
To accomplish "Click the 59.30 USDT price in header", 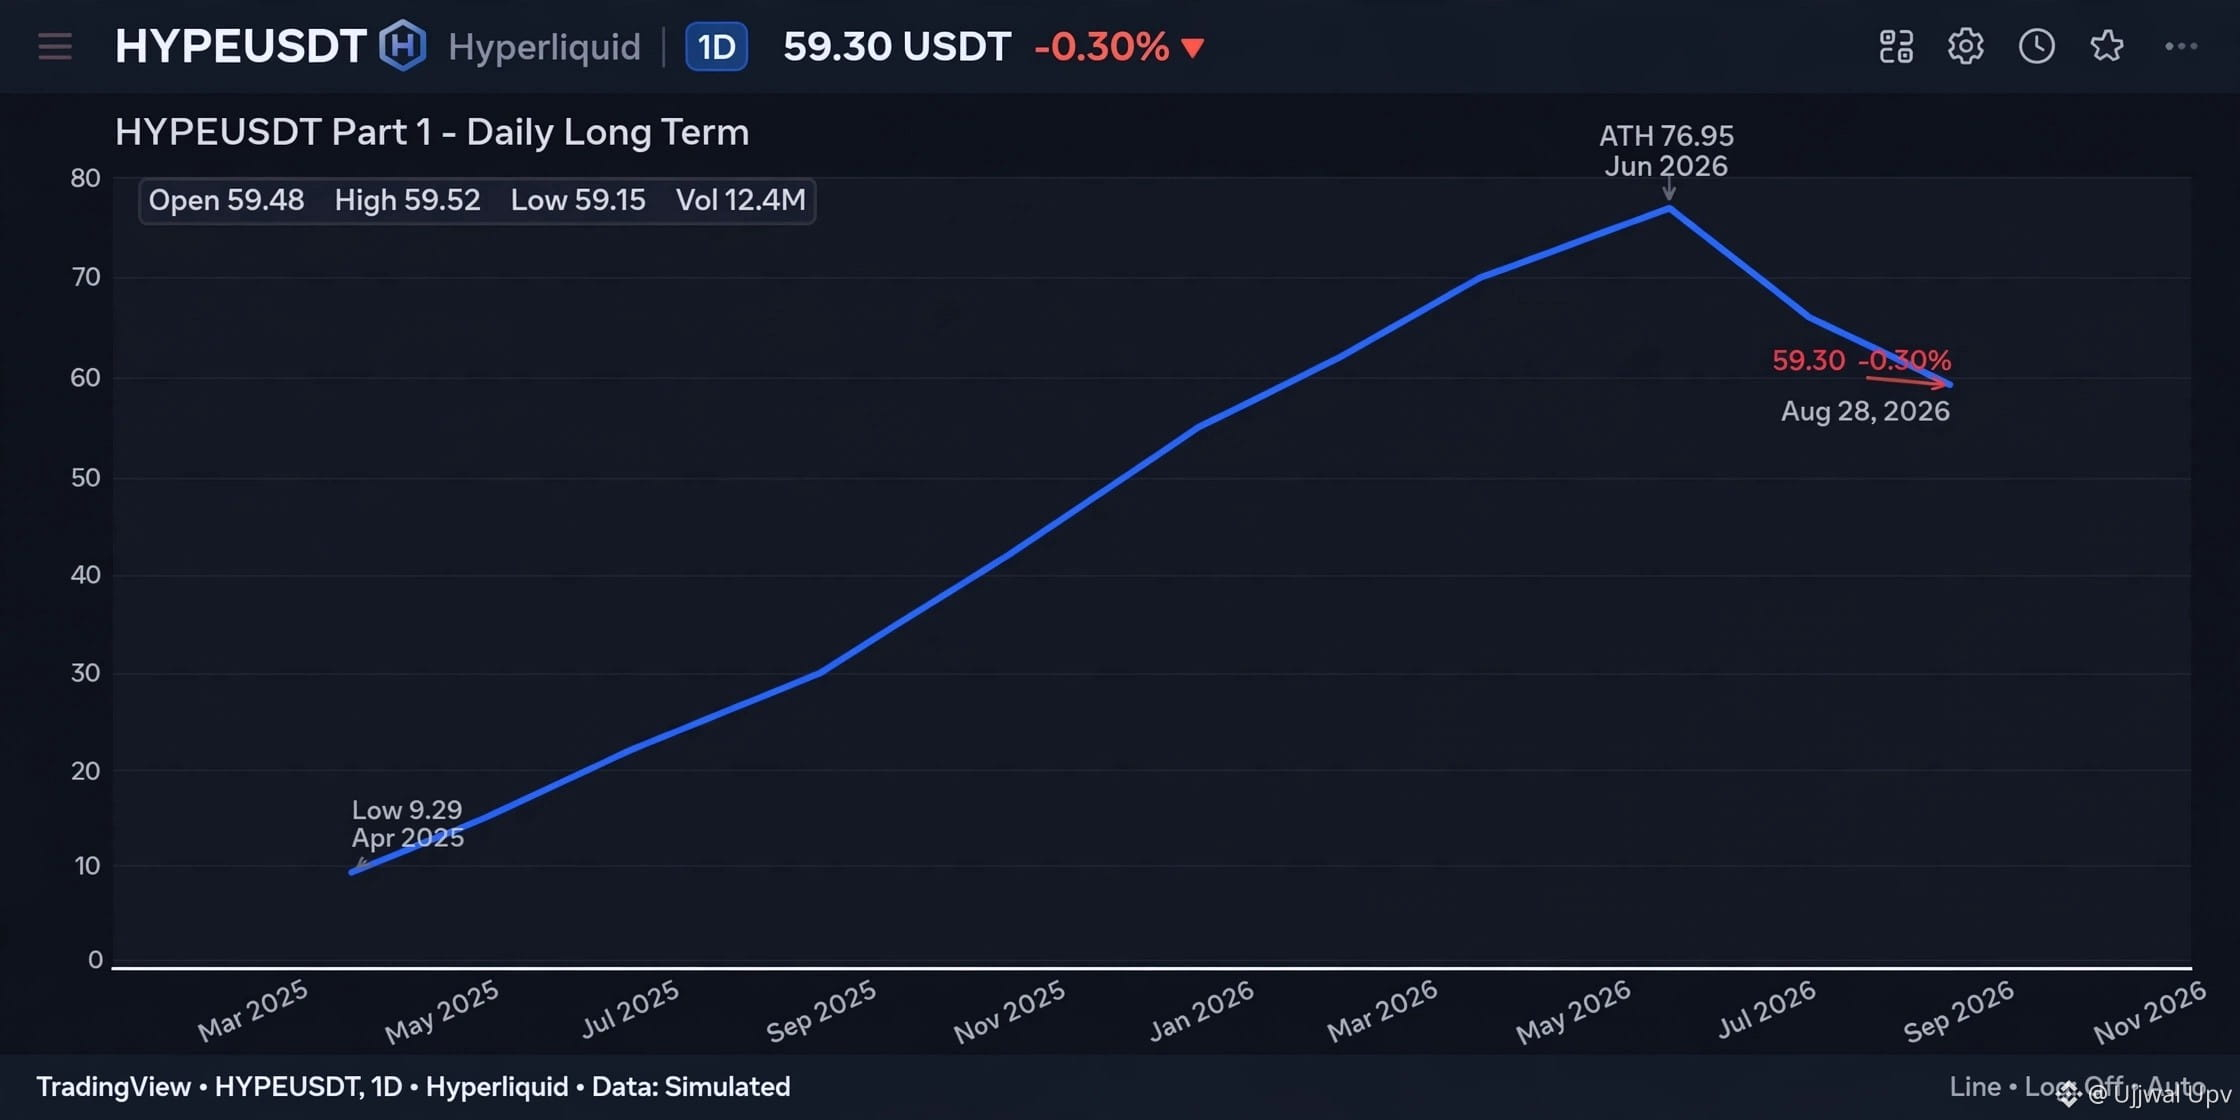I will pos(897,46).
